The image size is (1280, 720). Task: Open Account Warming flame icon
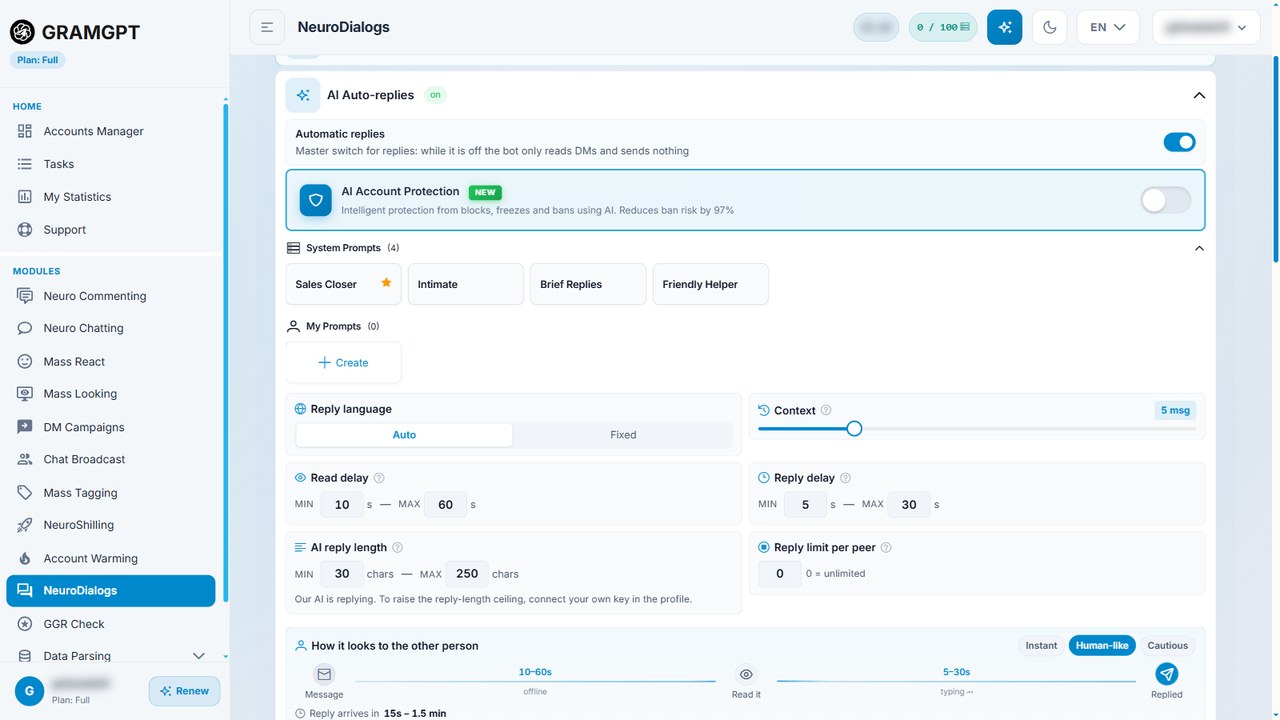25,558
